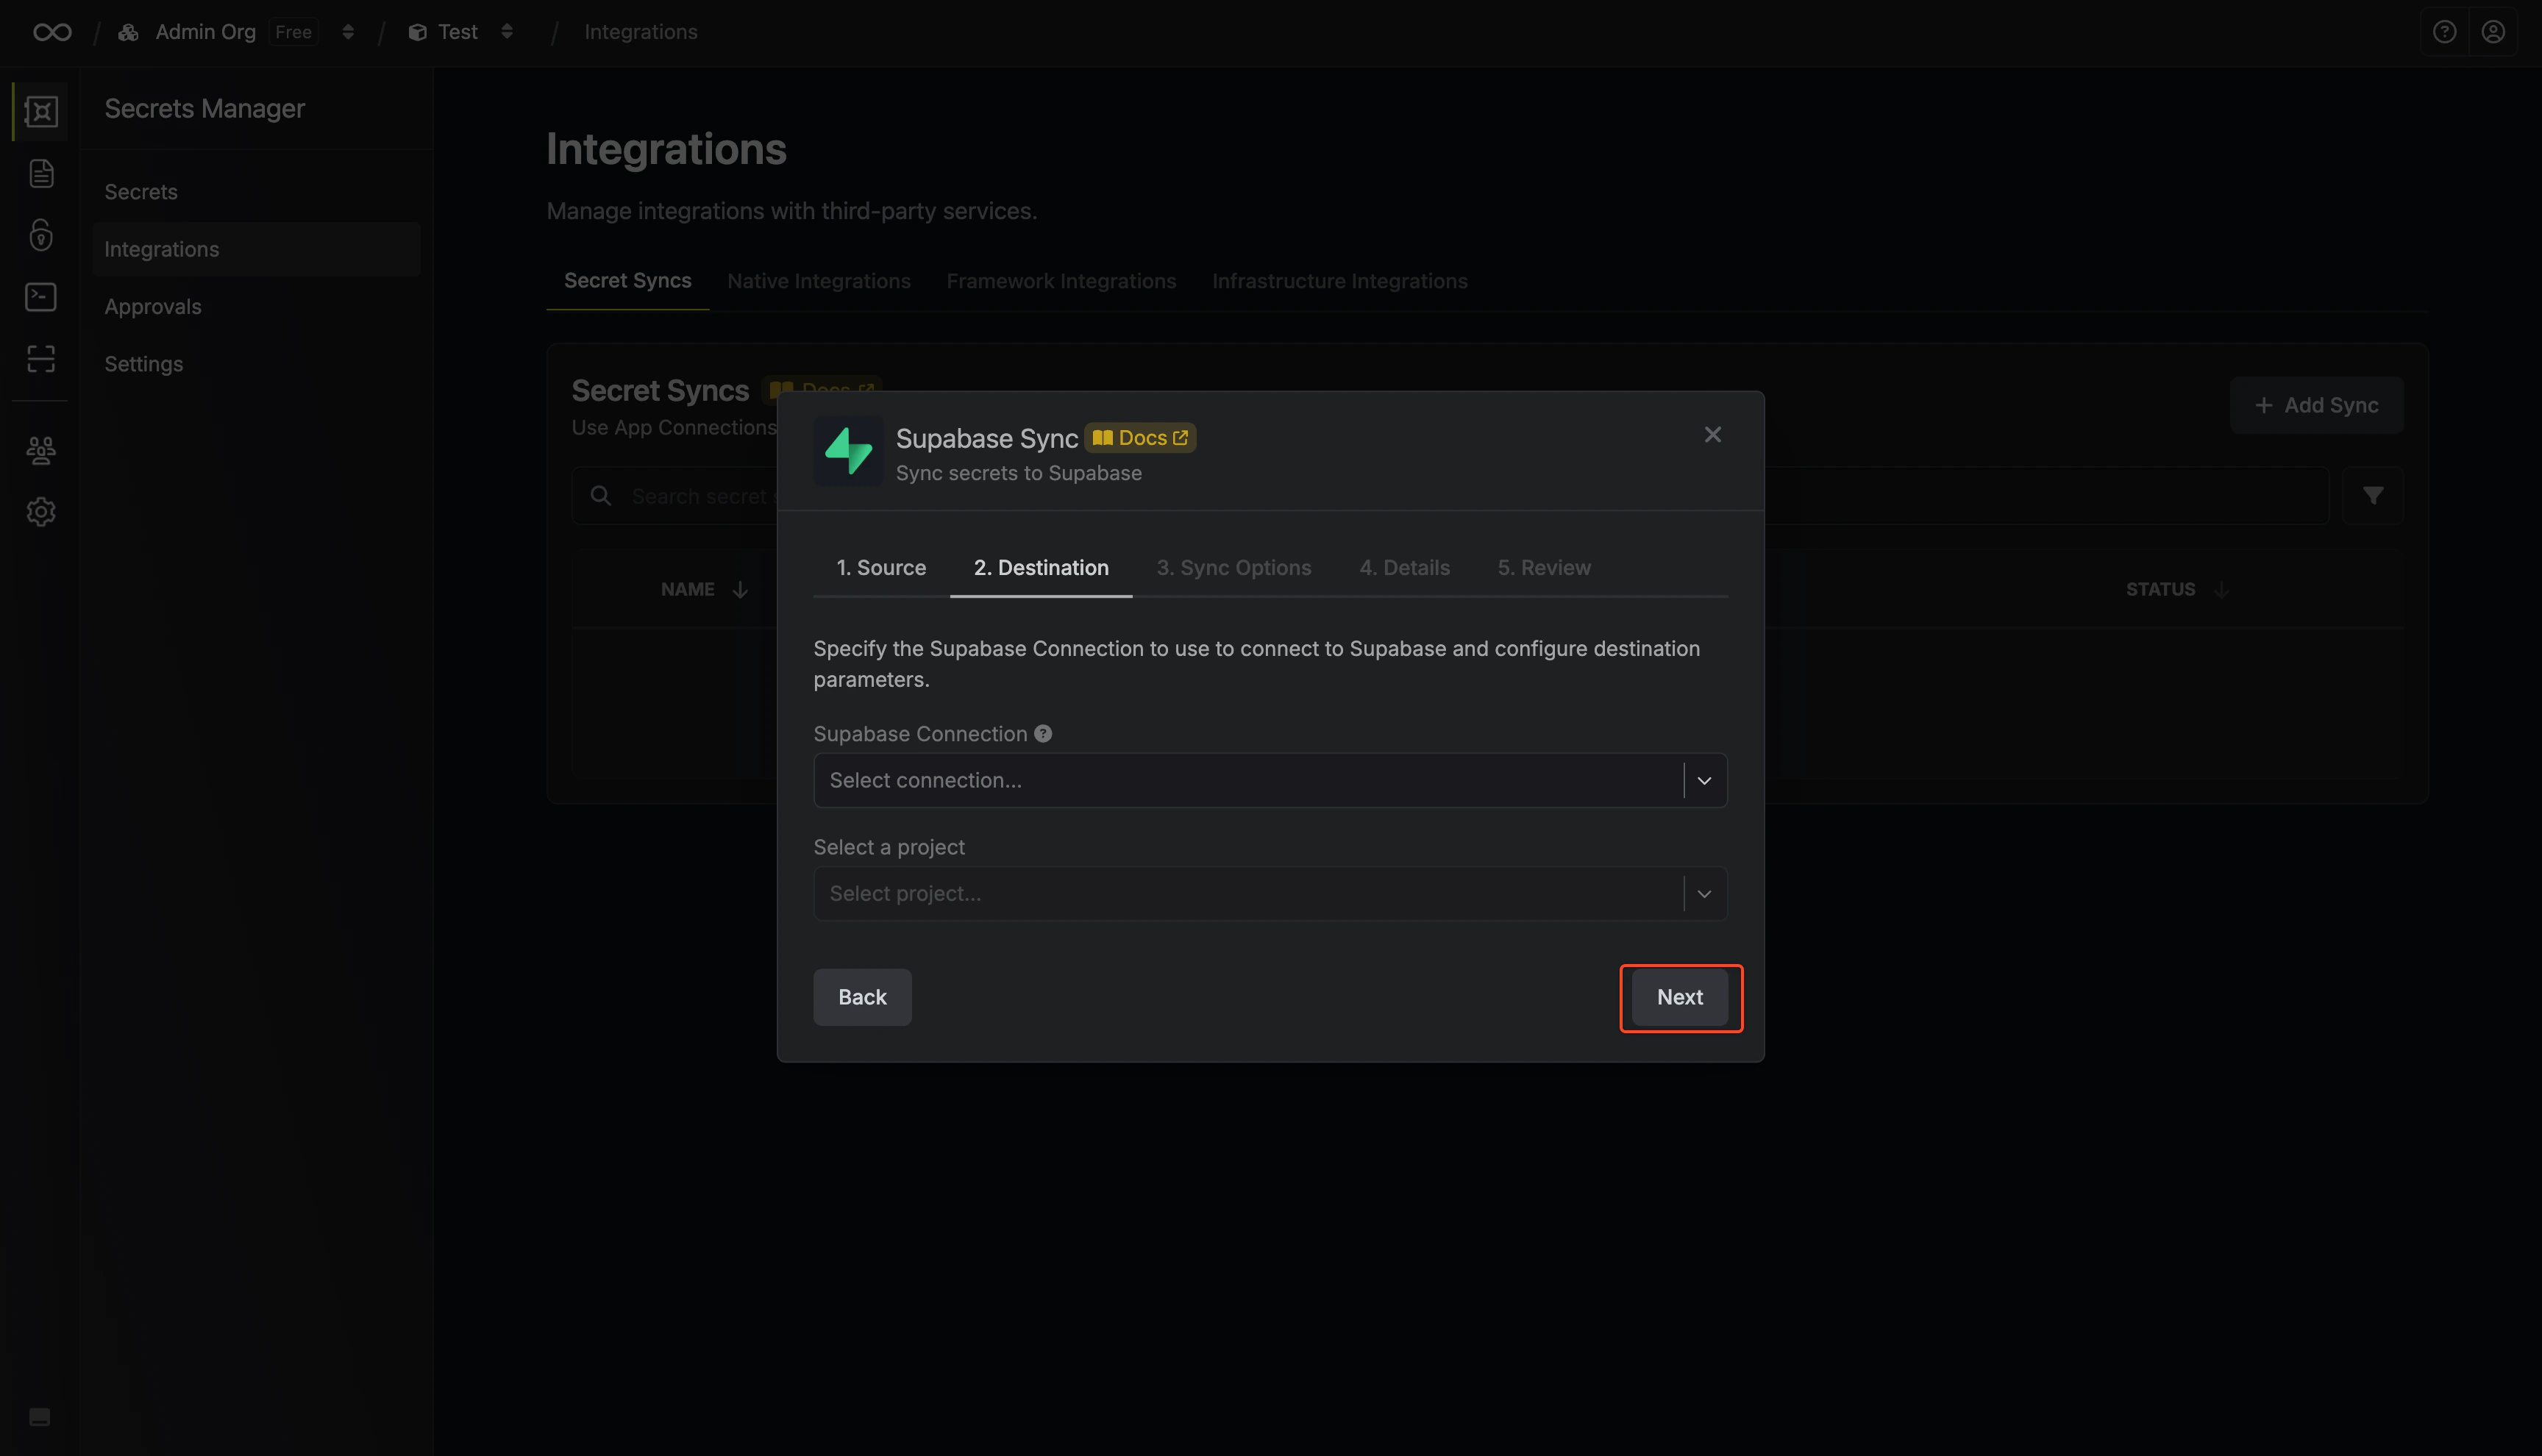Focus the Search secret syncs field

coord(1450,496)
